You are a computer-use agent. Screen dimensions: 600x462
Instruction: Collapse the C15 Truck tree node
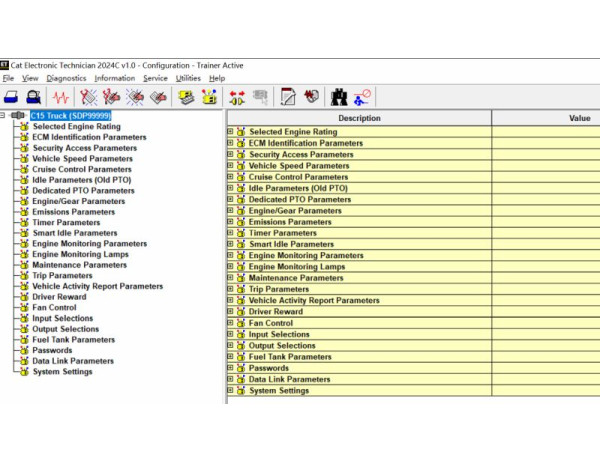(x=4, y=116)
